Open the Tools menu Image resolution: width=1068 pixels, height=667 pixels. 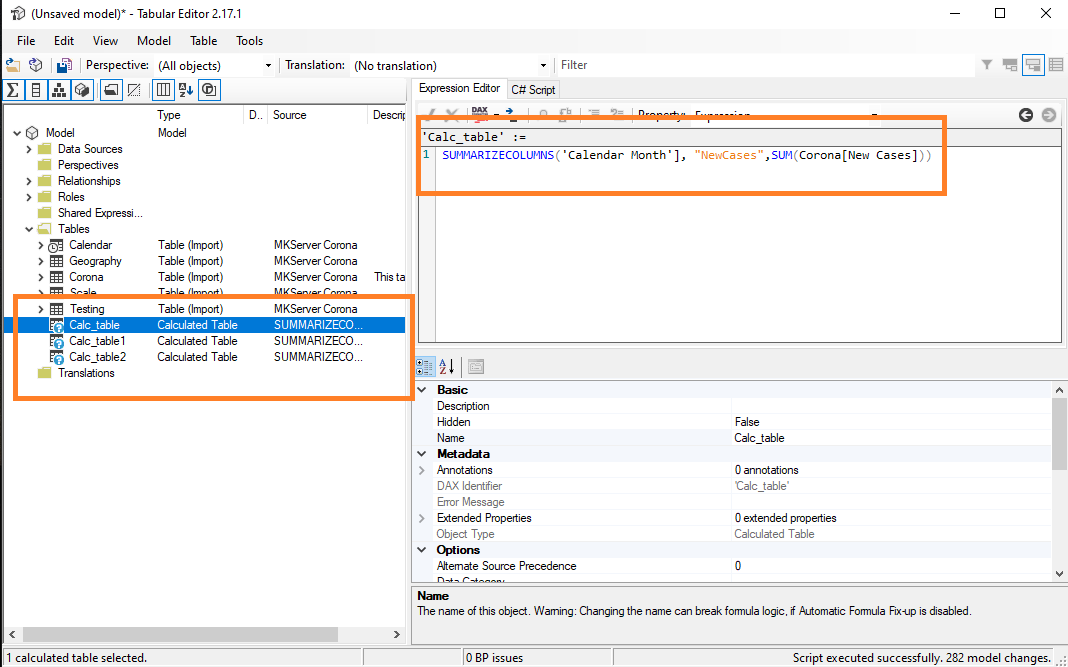click(x=249, y=41)
